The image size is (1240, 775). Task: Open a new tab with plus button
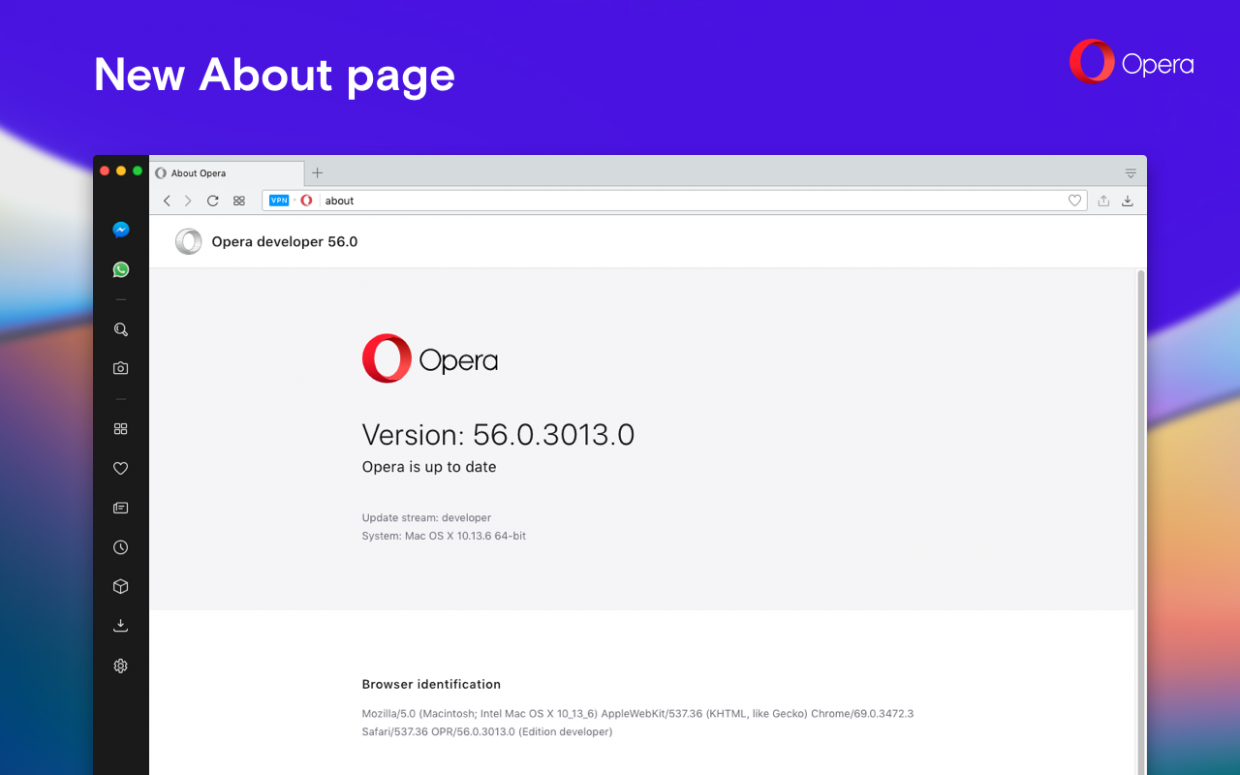[317, 173]
